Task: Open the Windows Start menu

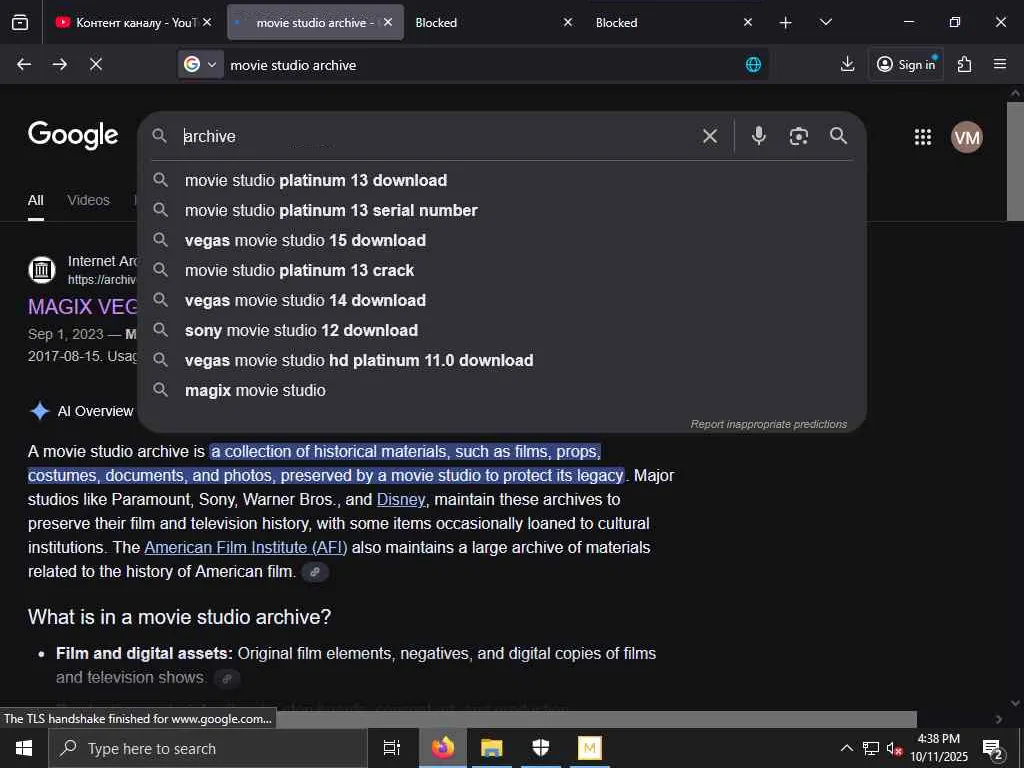Action: coord(24,748)
